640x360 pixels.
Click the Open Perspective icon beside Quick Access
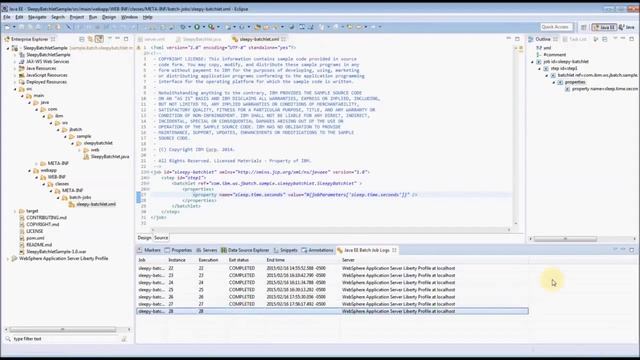[584, 27]
